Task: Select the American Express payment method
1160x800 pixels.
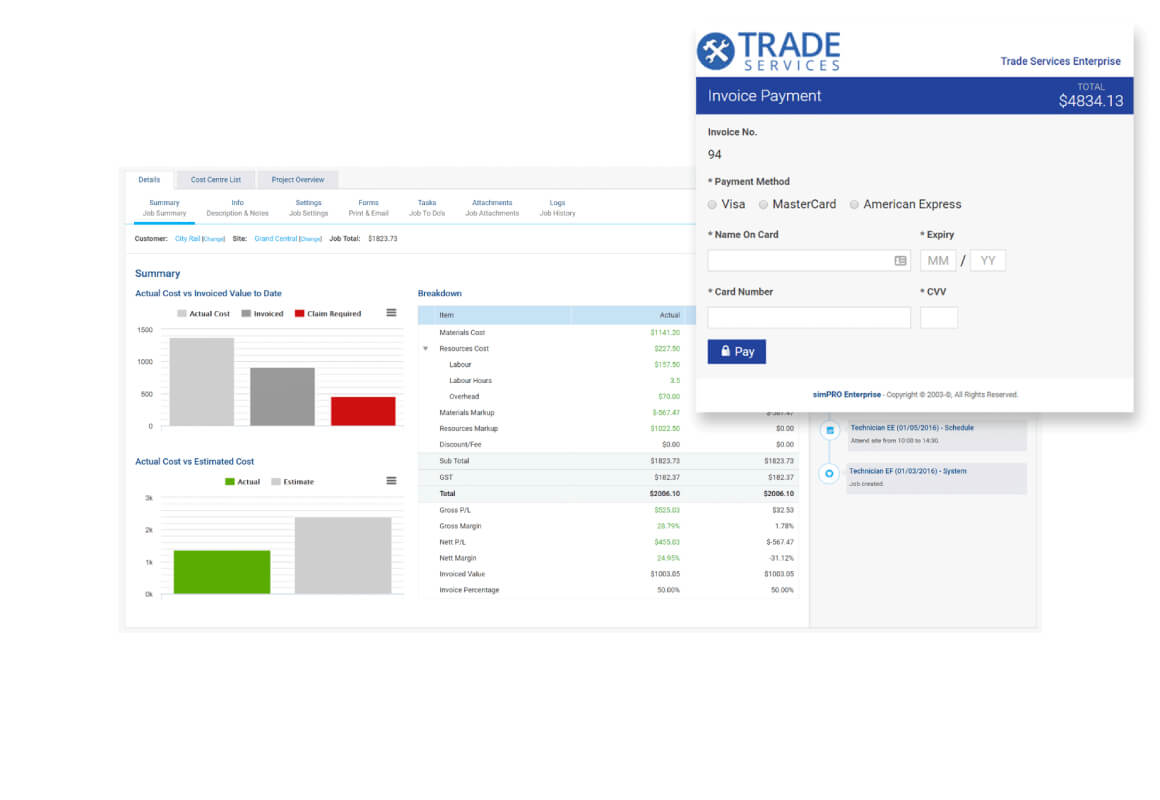Action: click(x=854, y=204)
